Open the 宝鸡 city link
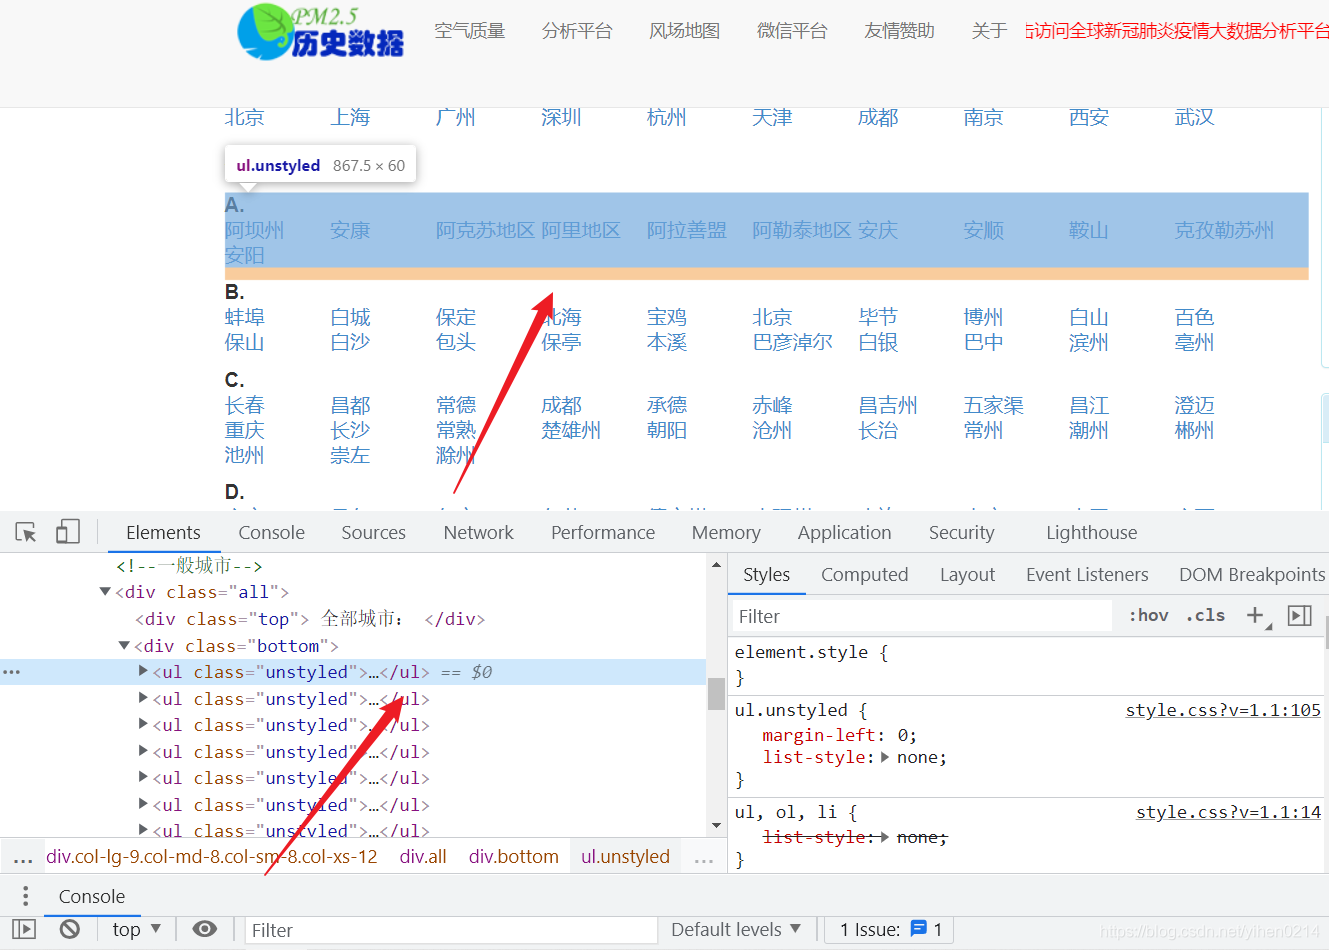This screenshot has width=1329, height=950. coord(666,317)
